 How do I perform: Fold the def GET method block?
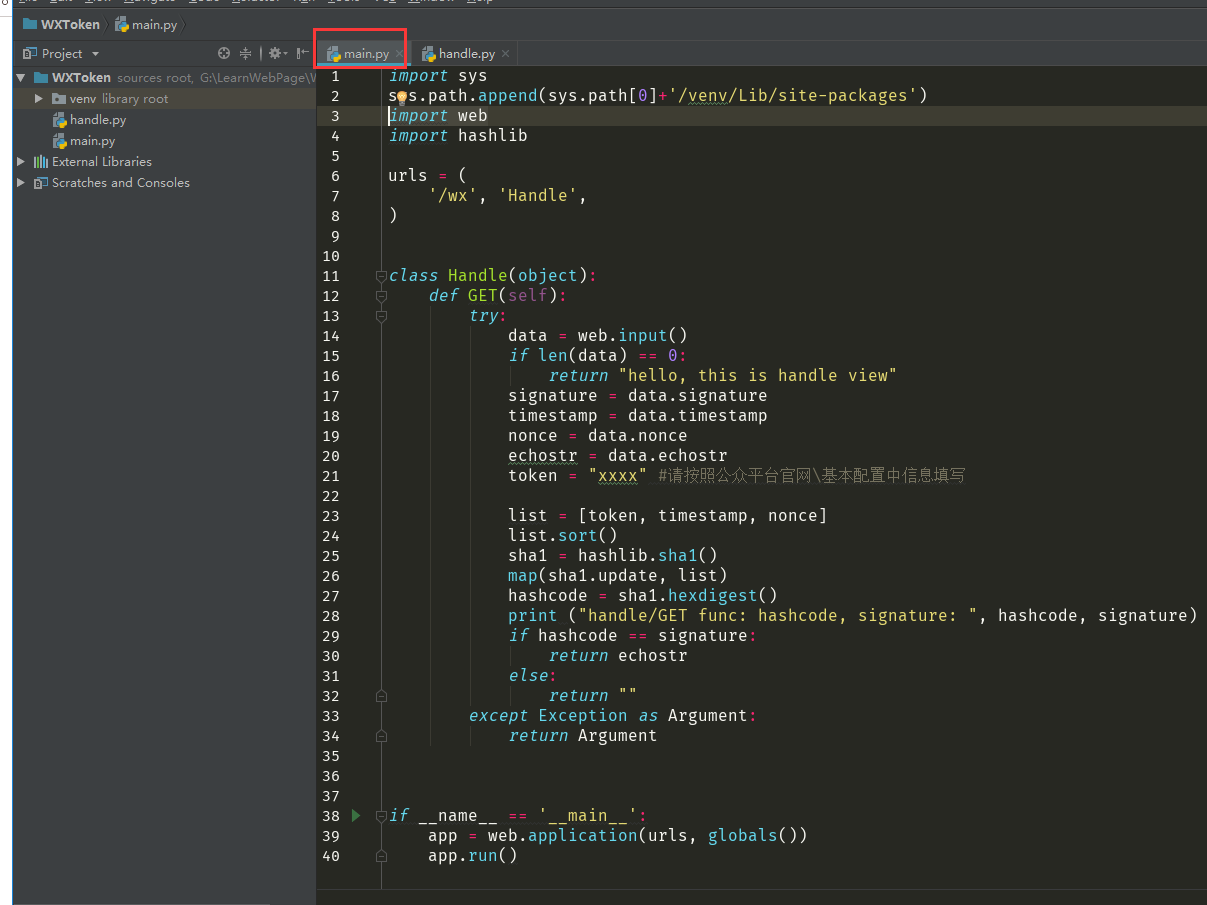(x=381, y=296)
